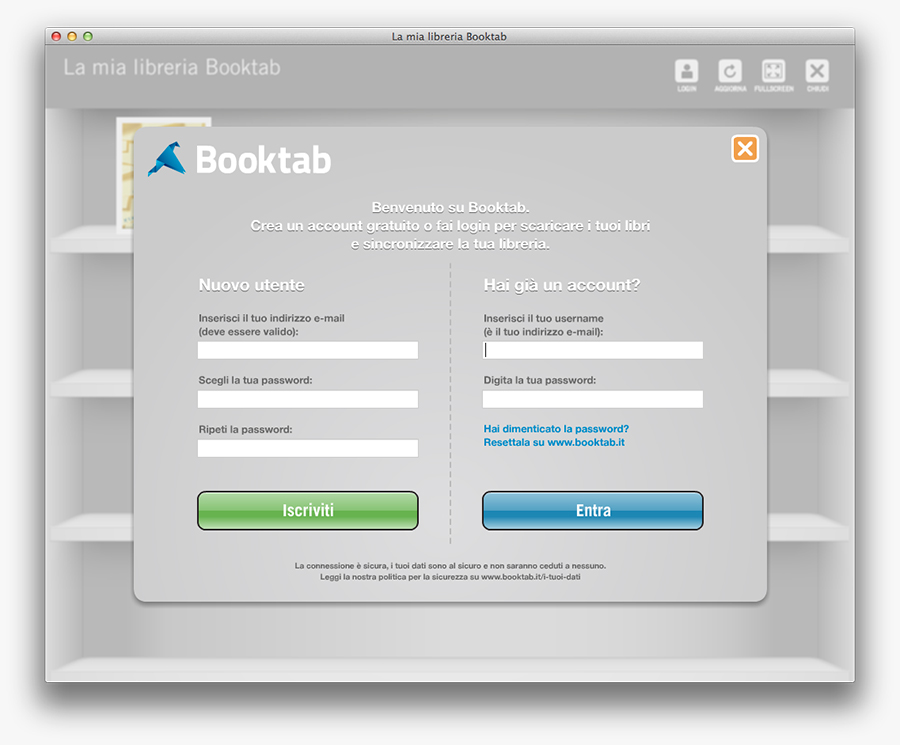900x745 pixels.
Task: Close the login dialog with the orange X
Action: pos(744,148)
